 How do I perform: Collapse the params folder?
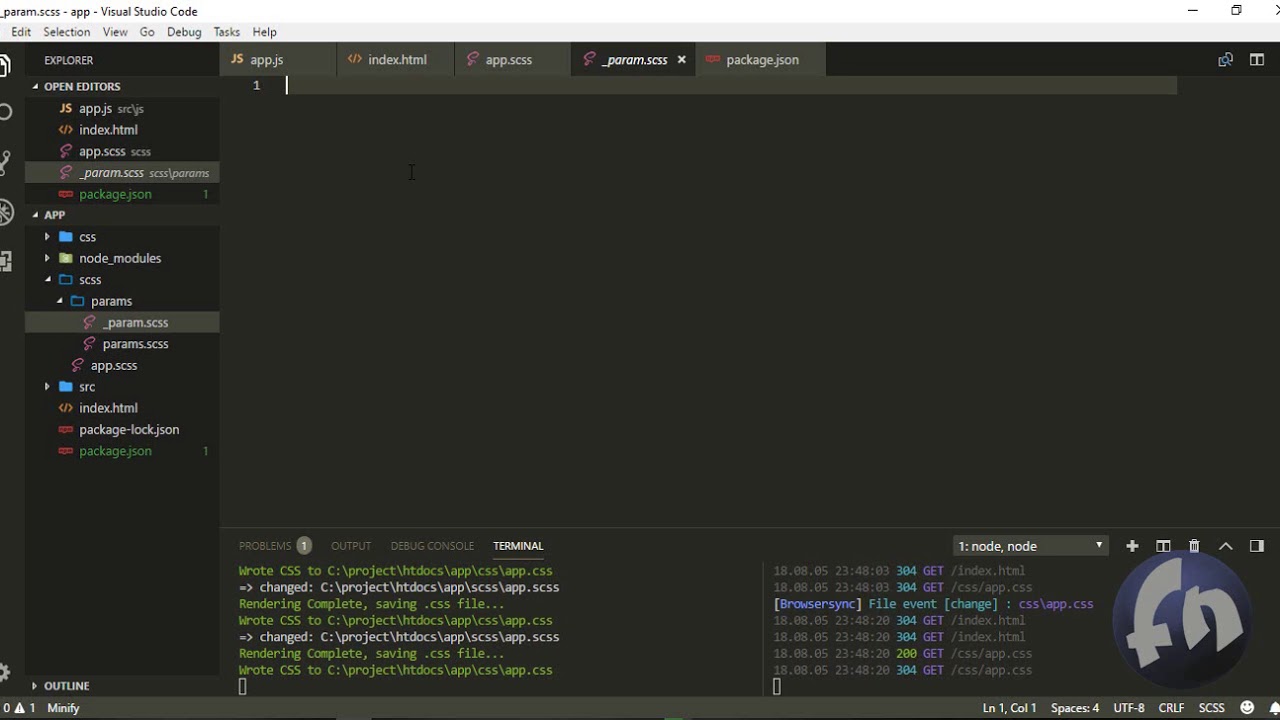point(122,301)
